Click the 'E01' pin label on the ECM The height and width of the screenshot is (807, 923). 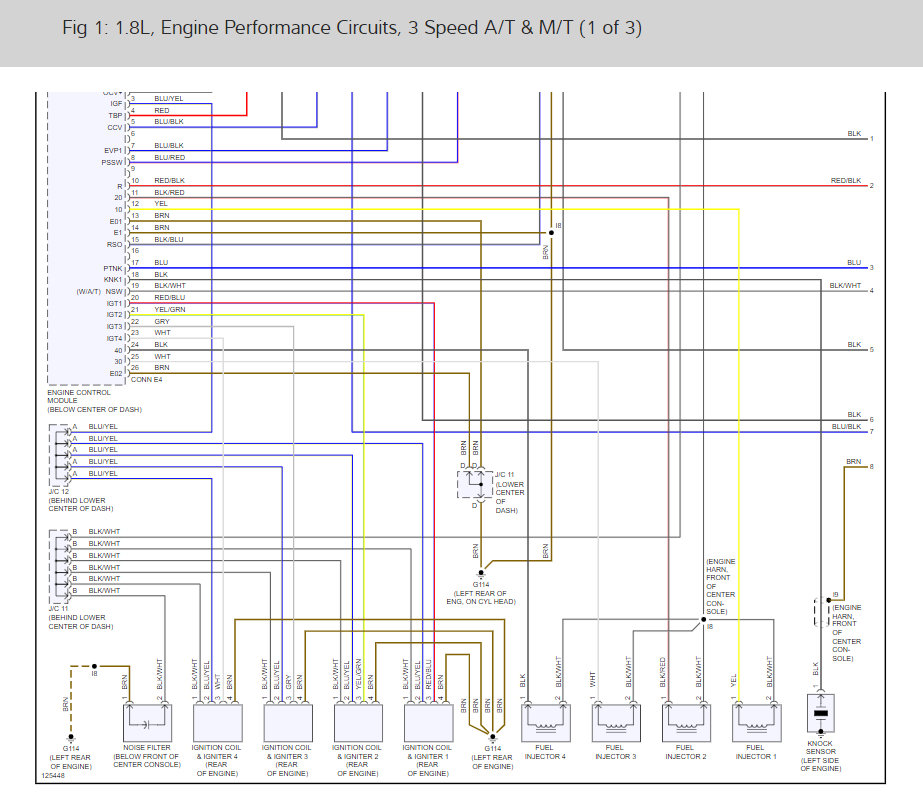[x=116, y=222]
